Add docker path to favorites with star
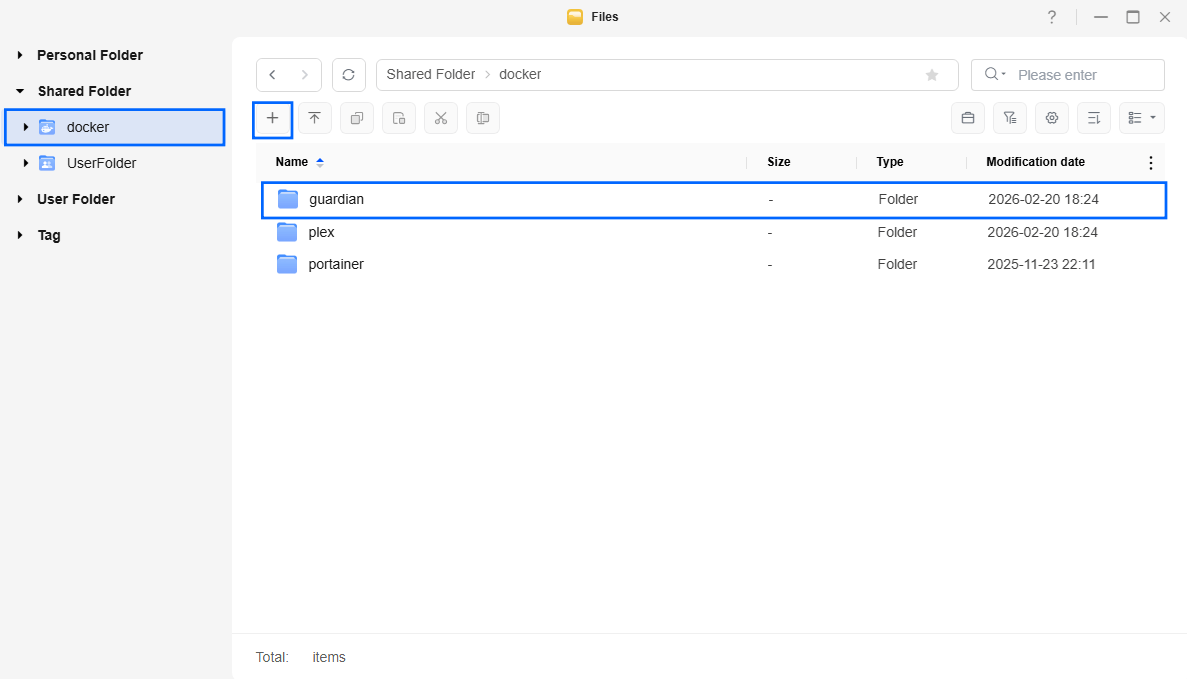This screenshot has height=679, width=1187. point(932,75)
